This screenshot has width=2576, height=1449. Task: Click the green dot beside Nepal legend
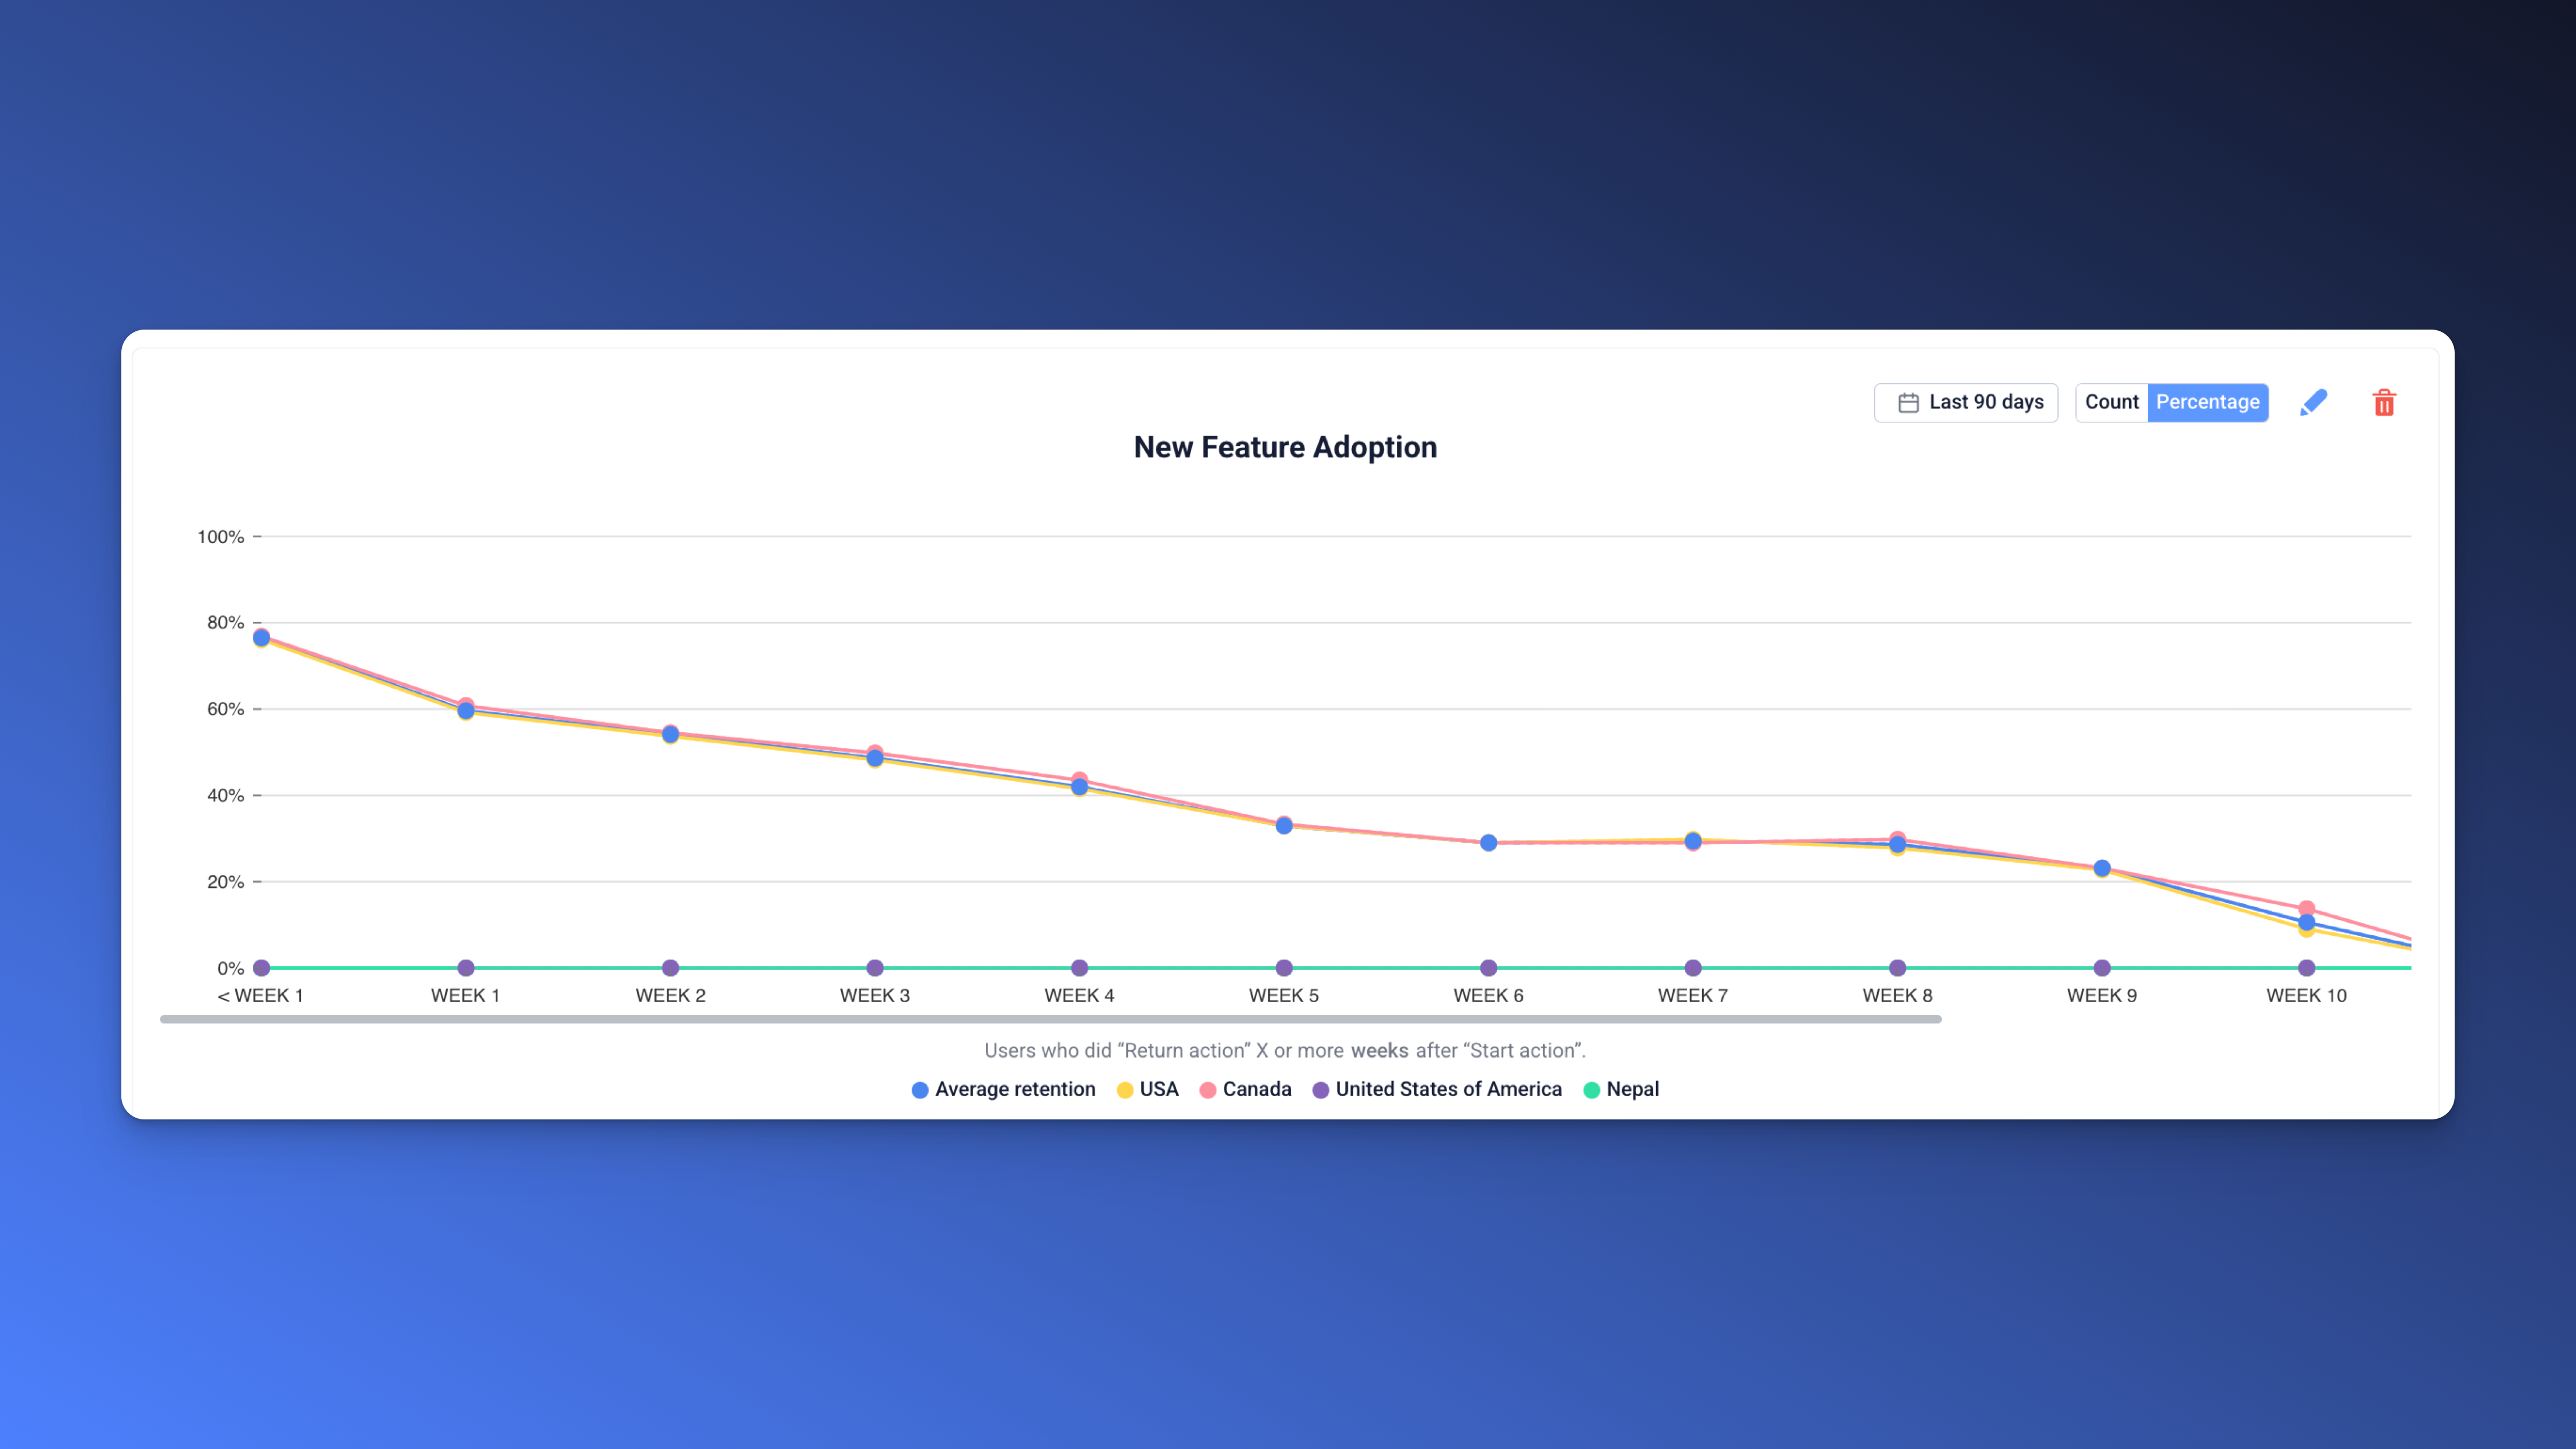[1591, 1089]
